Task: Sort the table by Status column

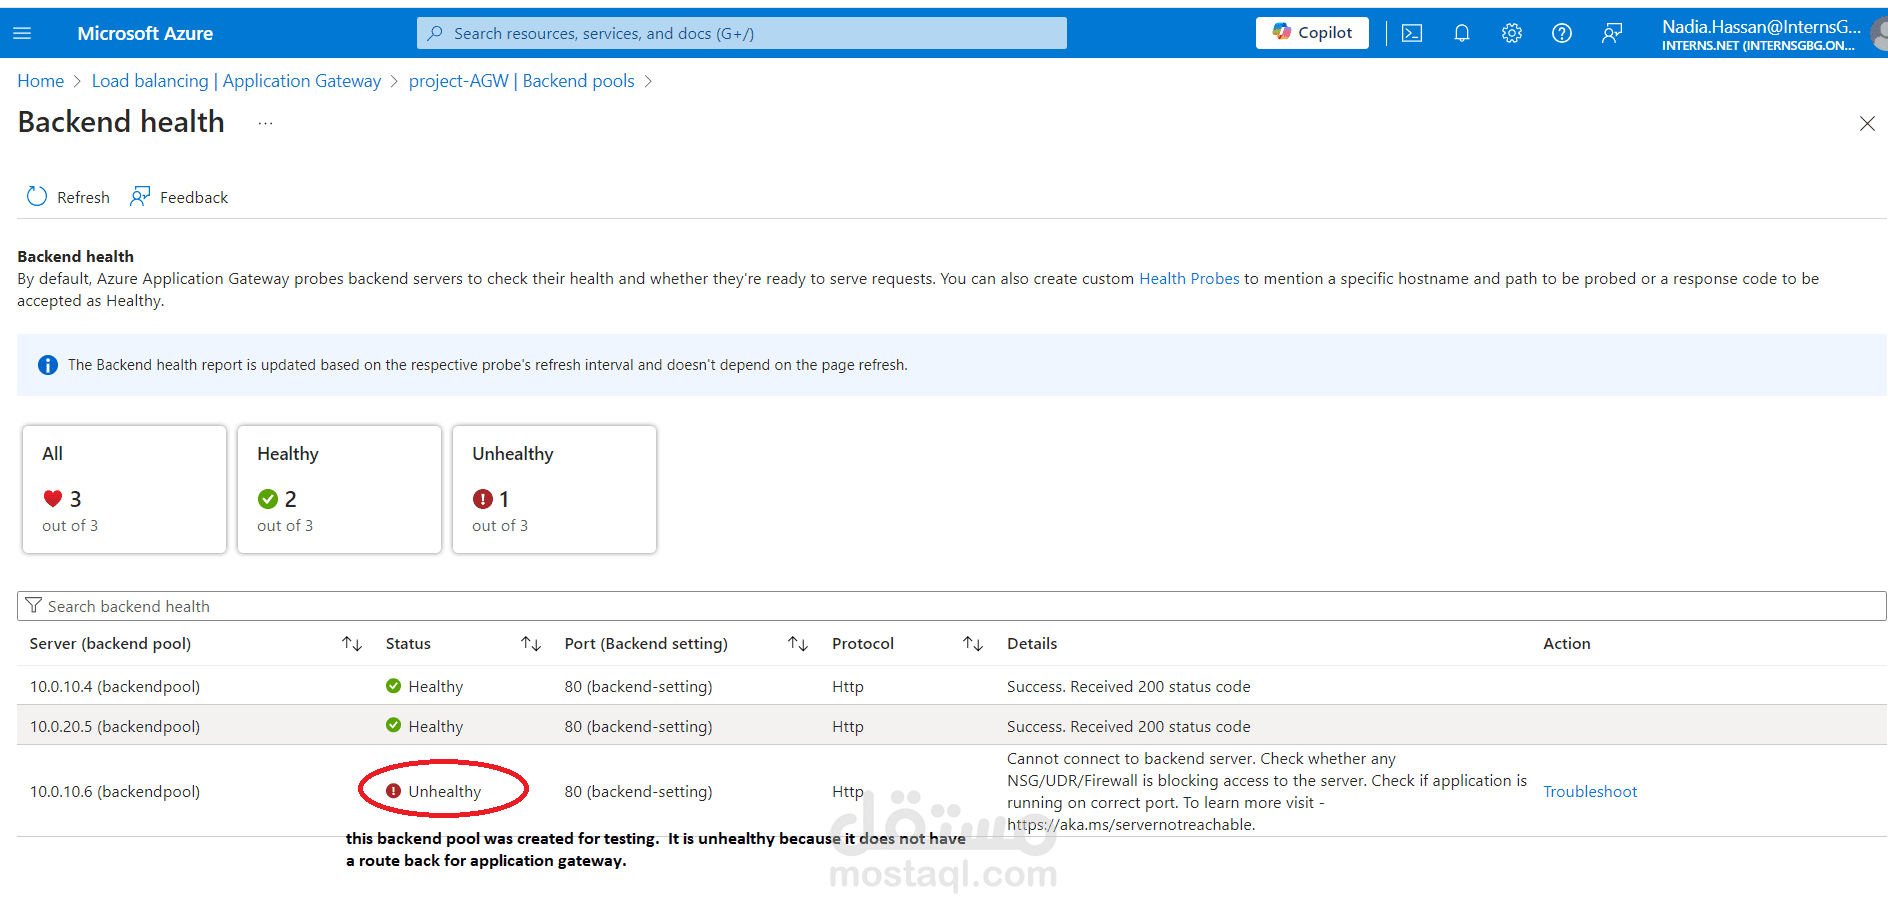Action: 531,644
